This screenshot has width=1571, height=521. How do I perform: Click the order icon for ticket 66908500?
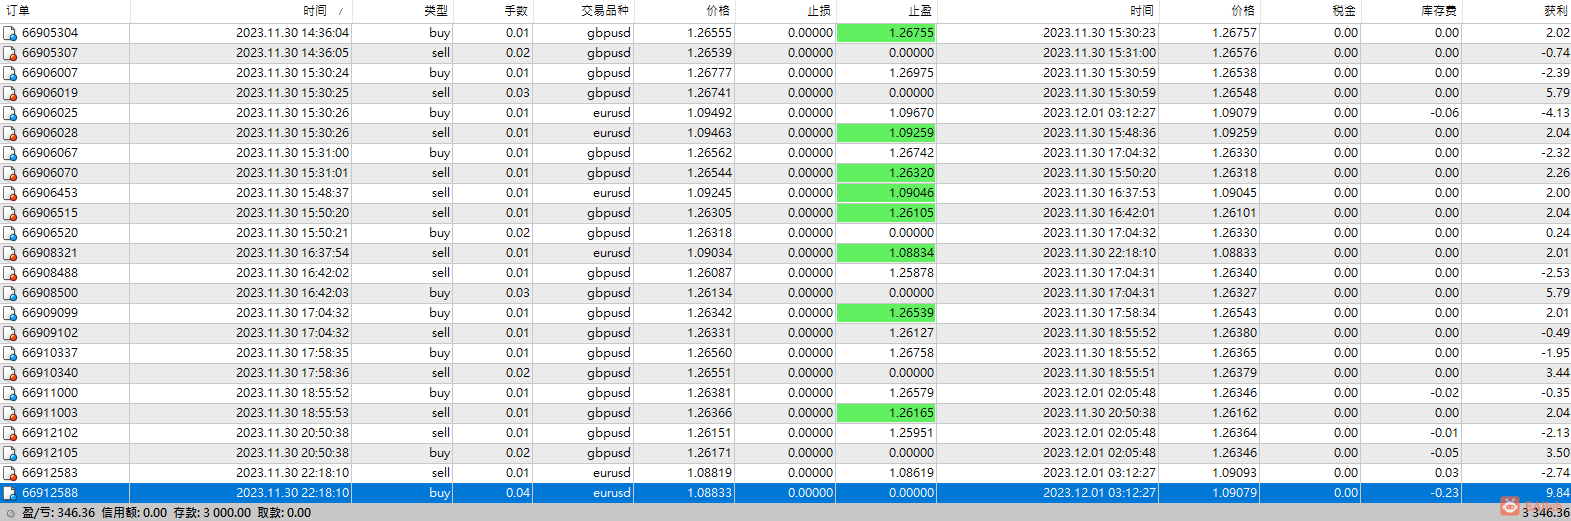point(10,293)
